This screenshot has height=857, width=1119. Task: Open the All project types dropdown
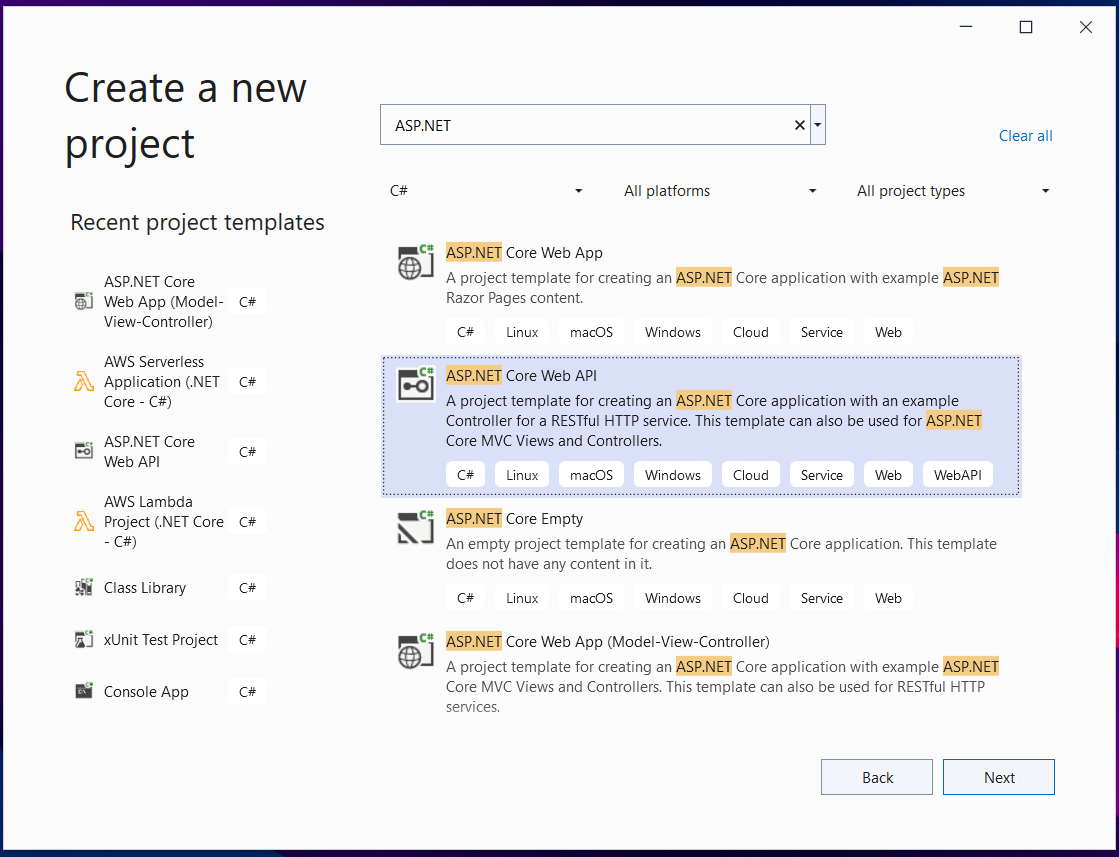coord(953,191)
